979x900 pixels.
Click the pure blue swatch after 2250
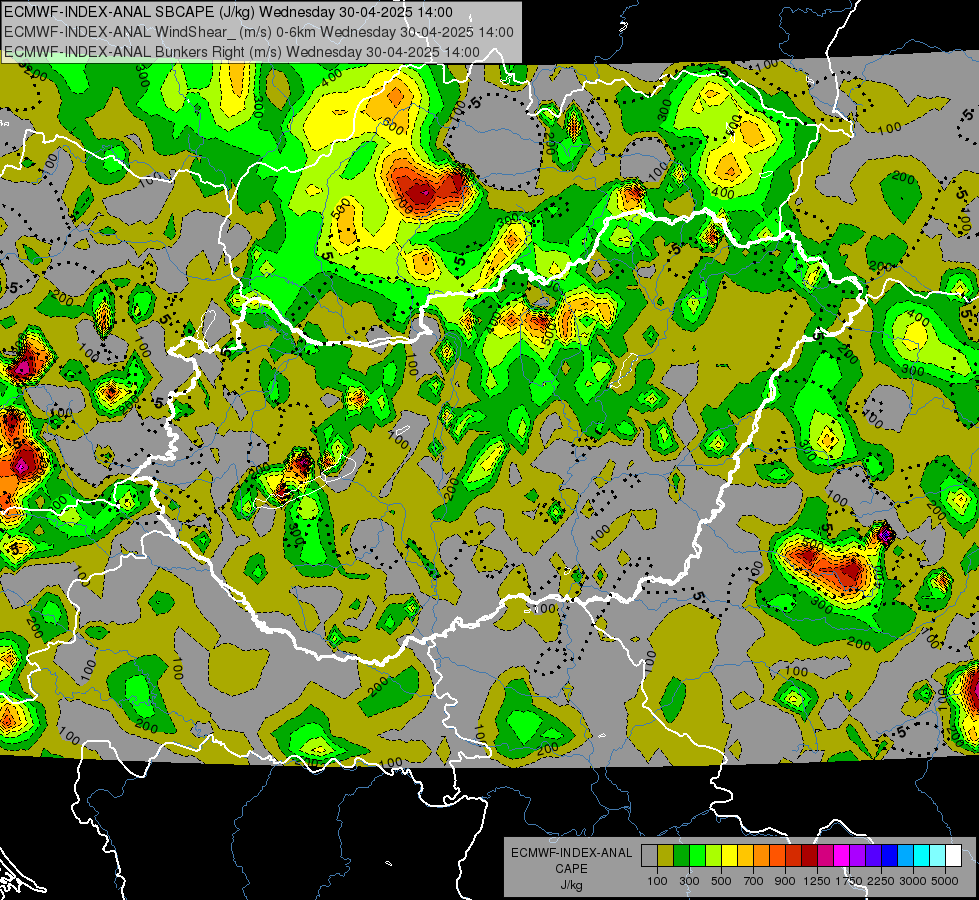tap(890, 855)
